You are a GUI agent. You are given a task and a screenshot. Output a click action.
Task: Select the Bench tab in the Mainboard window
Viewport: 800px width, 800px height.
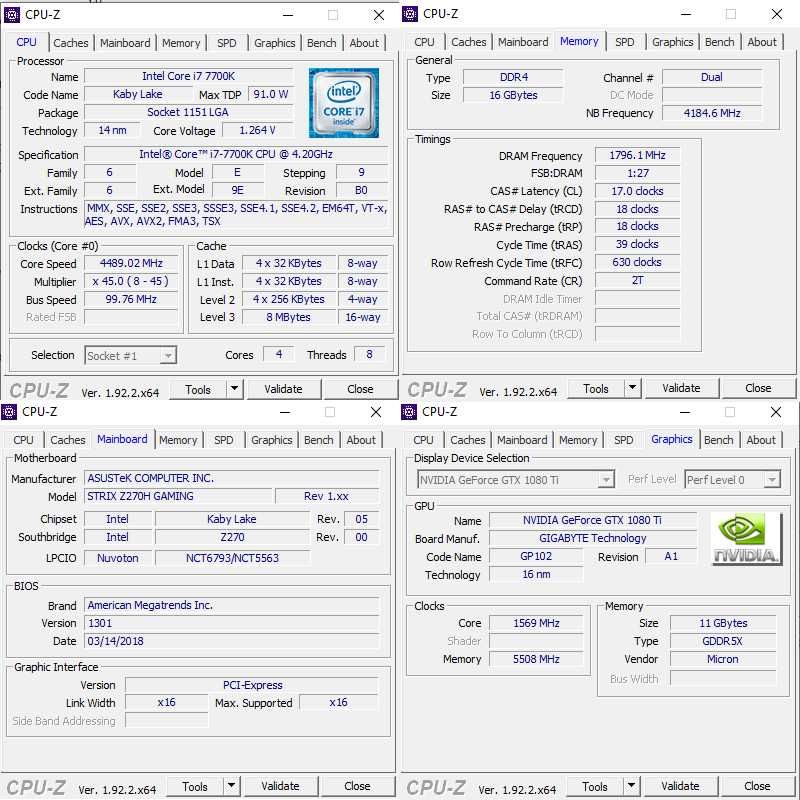pos(318,440)
